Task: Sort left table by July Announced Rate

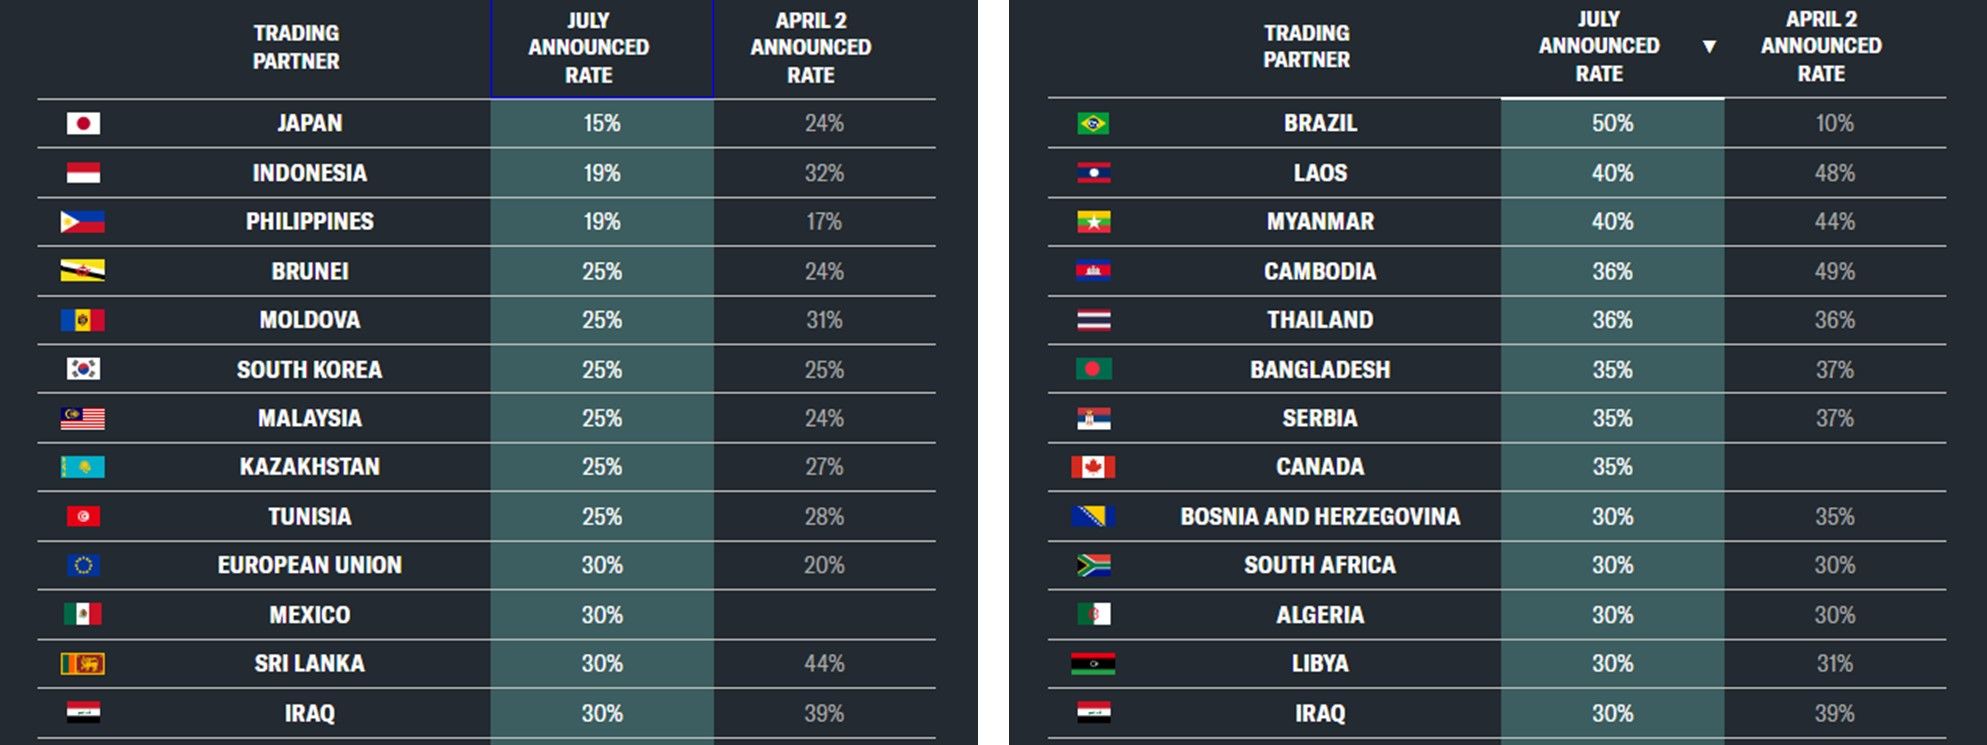Action: coord(589,47)
